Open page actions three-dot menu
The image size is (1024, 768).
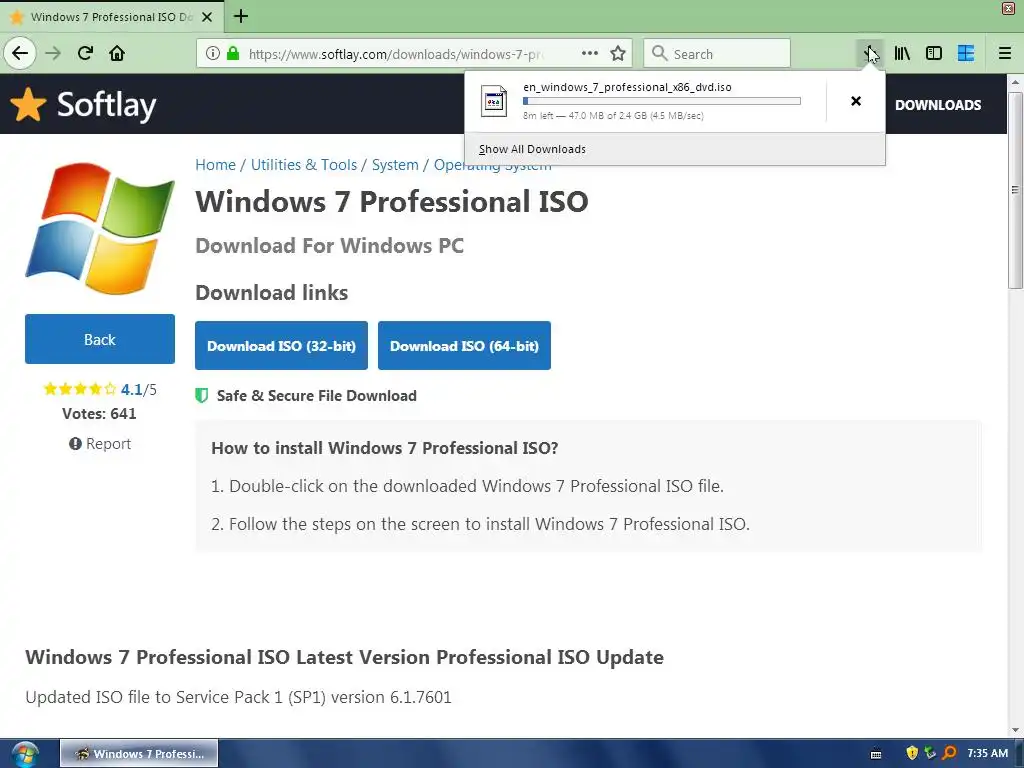click(x=590, y=53)
